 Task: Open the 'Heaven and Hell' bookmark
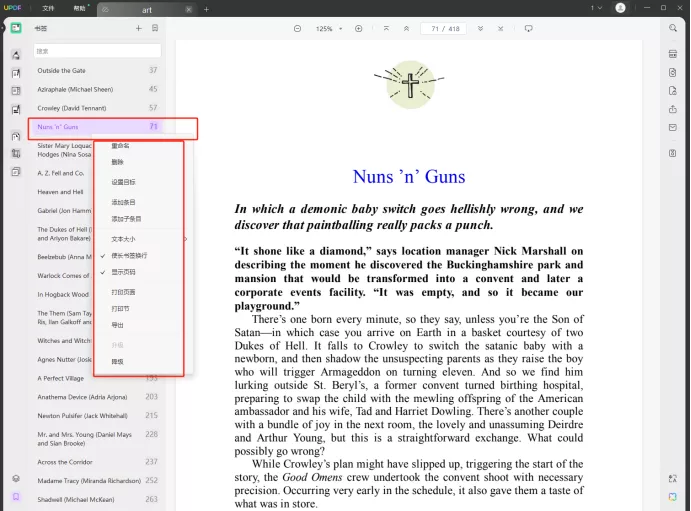click(x=60, y=192)
